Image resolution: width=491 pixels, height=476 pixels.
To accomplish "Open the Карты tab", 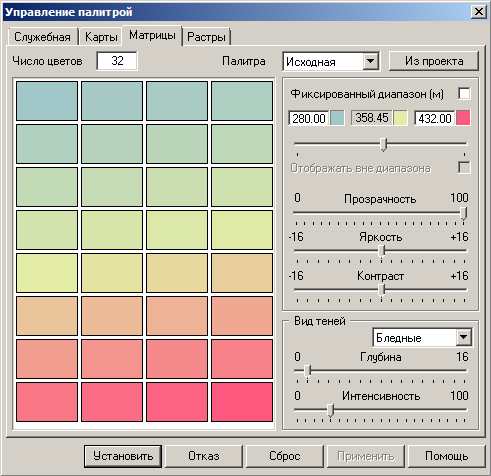I will coord(101,36).
